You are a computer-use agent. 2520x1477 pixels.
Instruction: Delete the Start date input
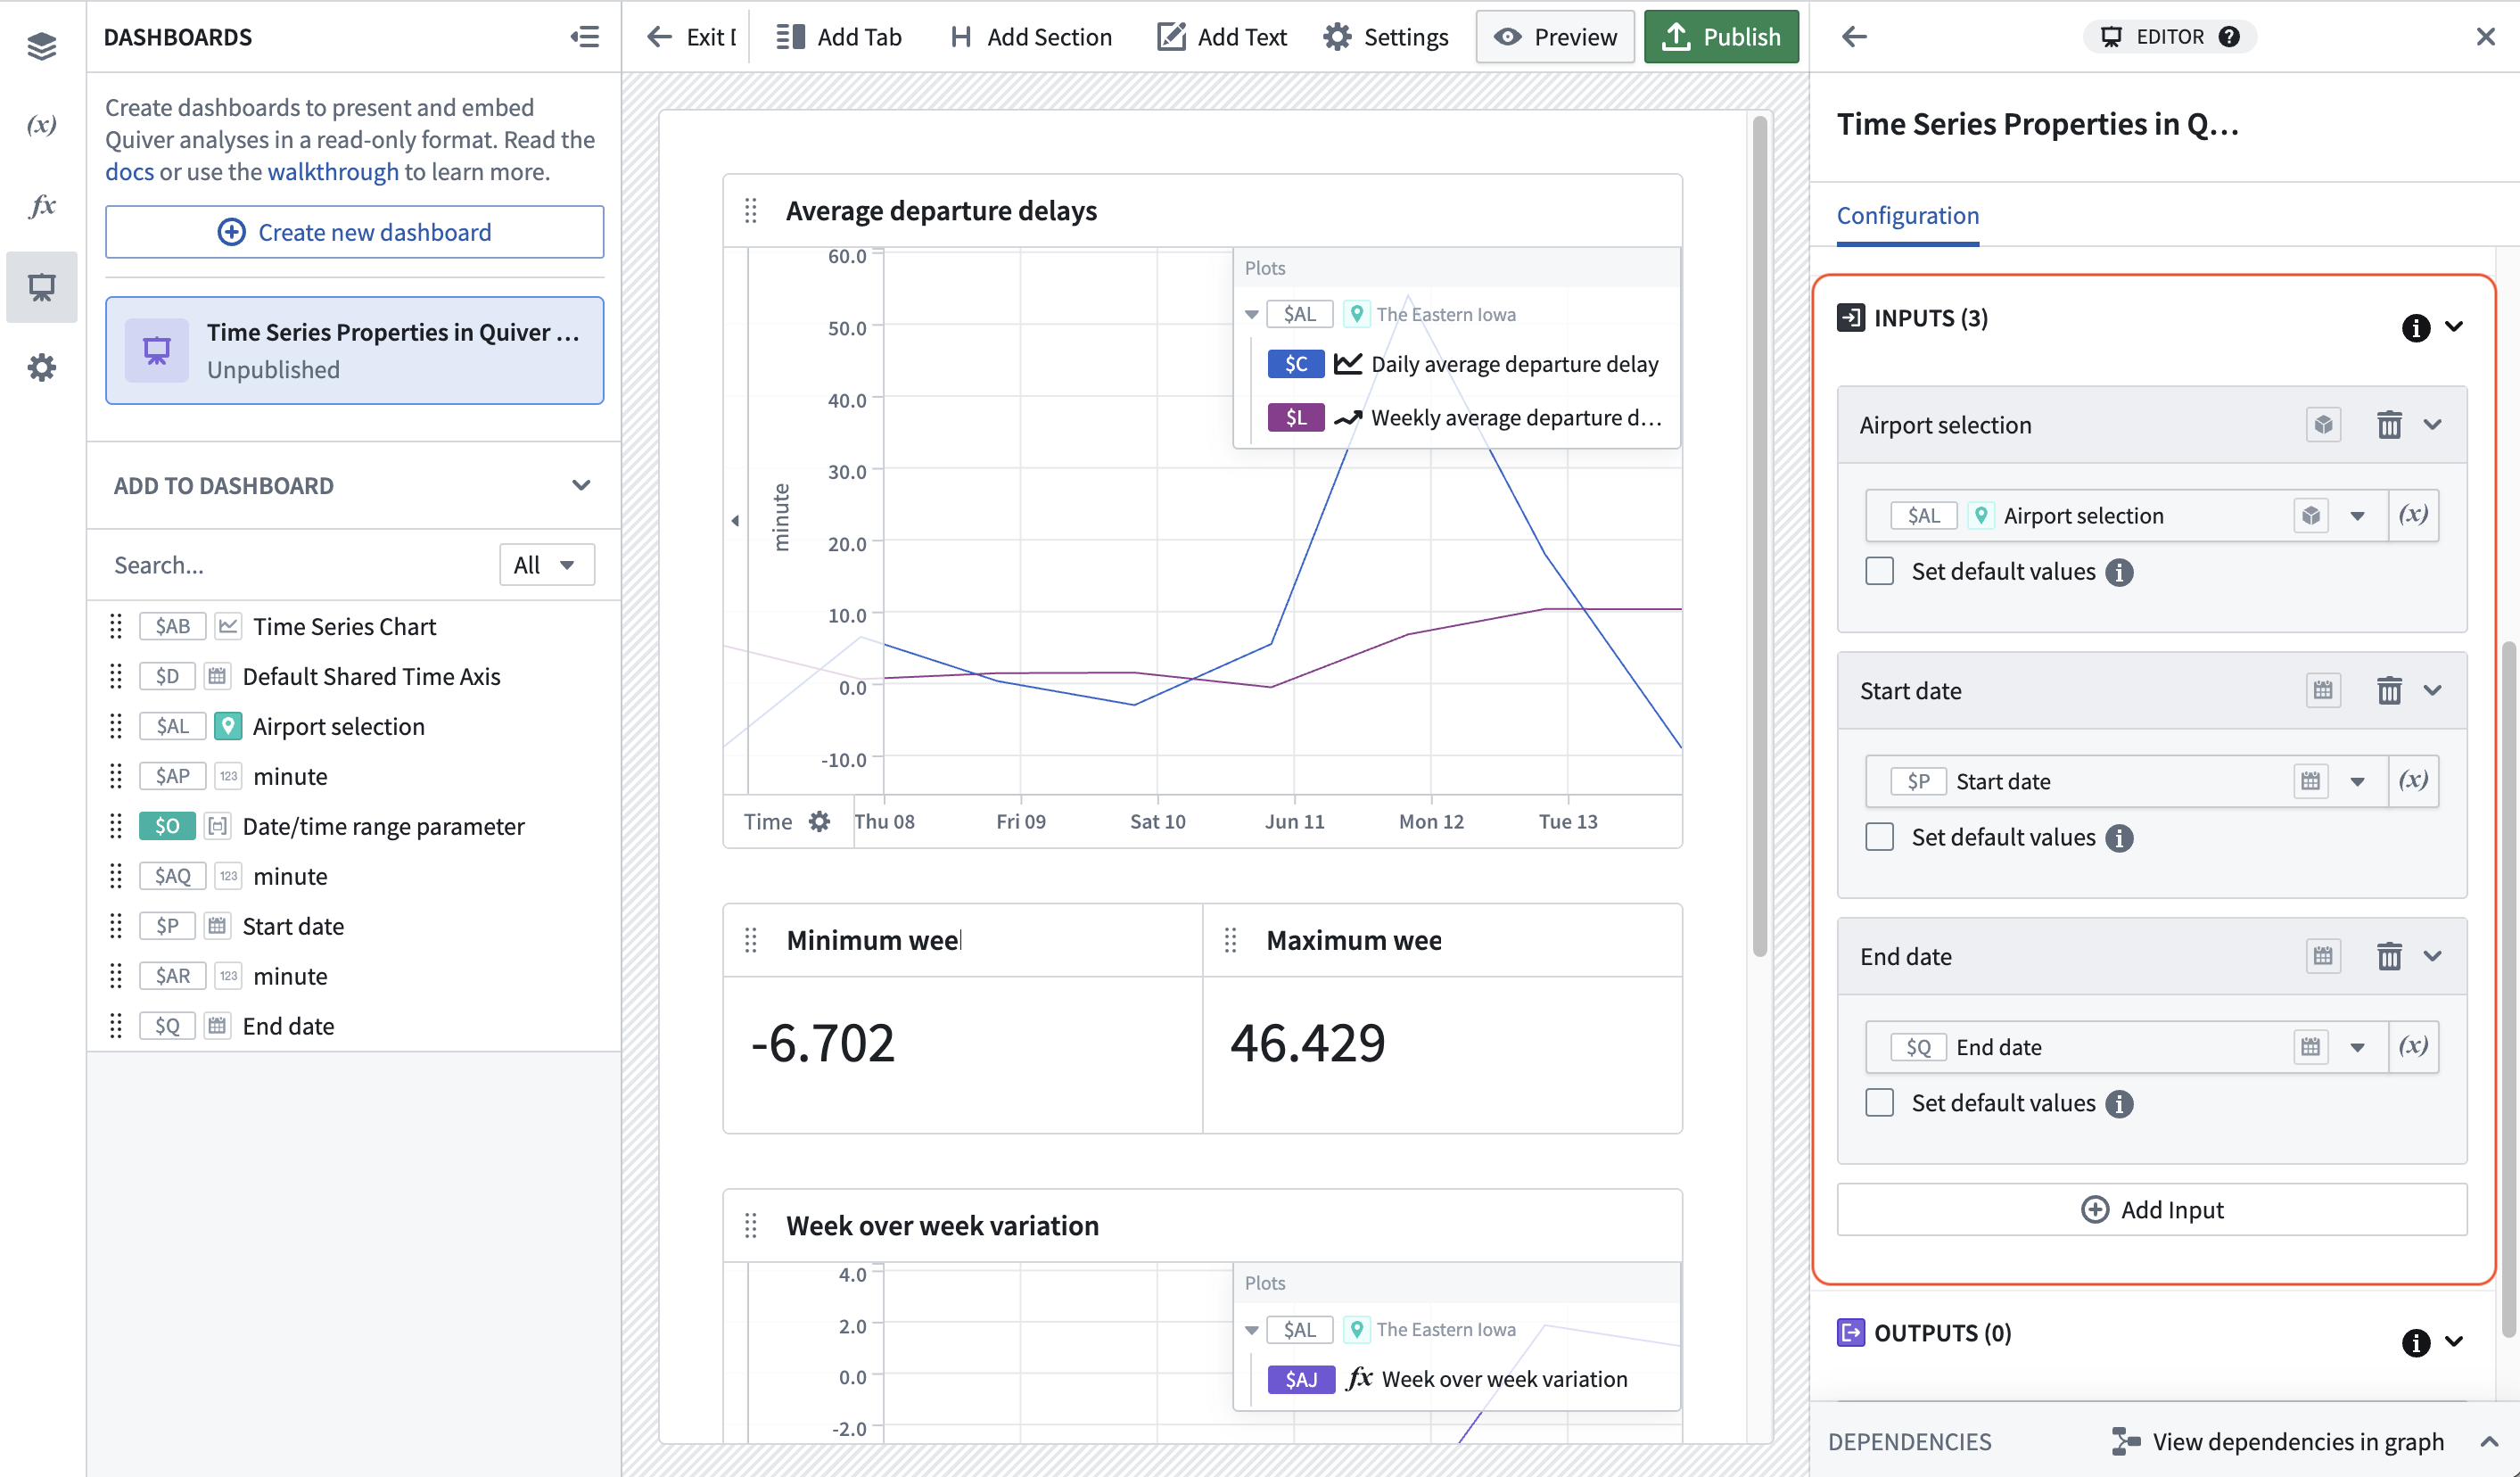(x=2388, y=690)
